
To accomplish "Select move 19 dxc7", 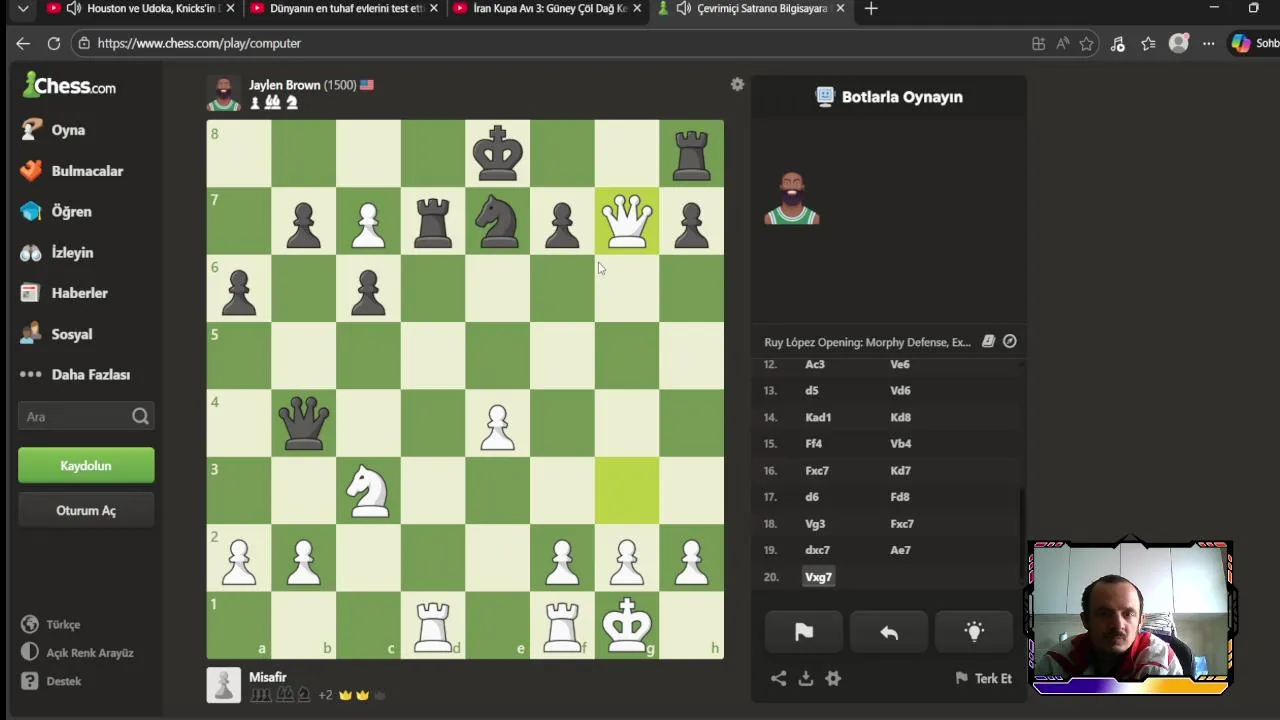I will pyautogui.click(x=817, y=550).
